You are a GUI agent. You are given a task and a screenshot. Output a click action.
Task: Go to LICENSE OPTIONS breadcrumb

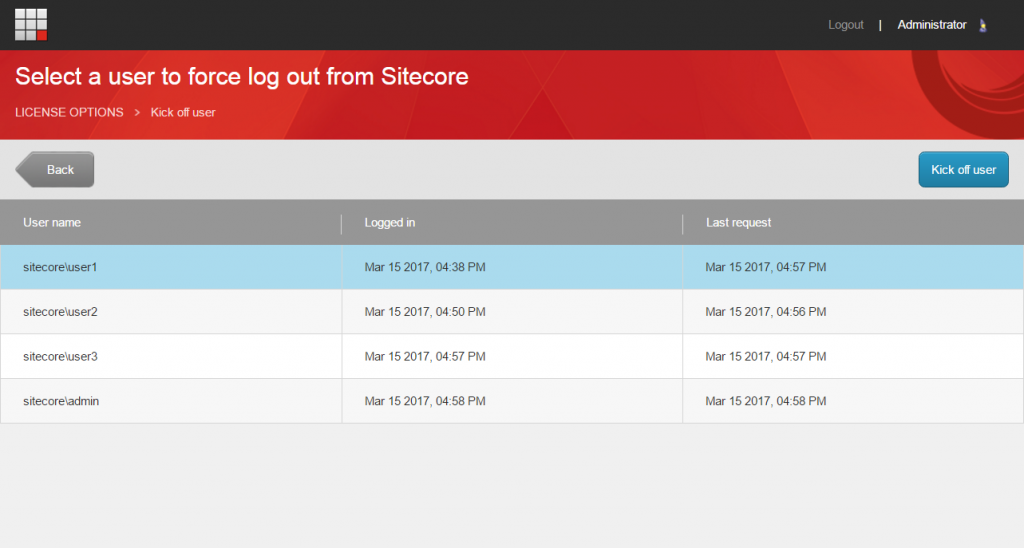tap(69, 112)
